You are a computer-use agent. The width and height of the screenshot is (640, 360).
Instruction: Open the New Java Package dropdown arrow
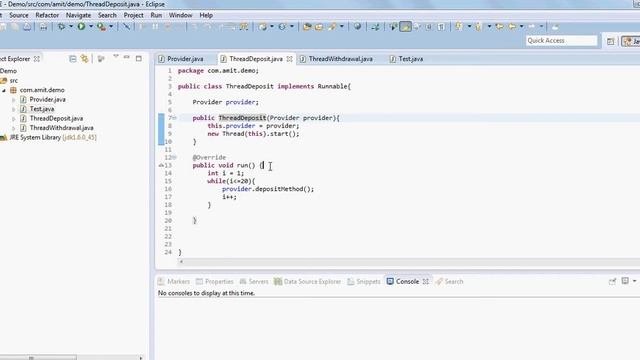pyautogui.click(x=272, y=27)
